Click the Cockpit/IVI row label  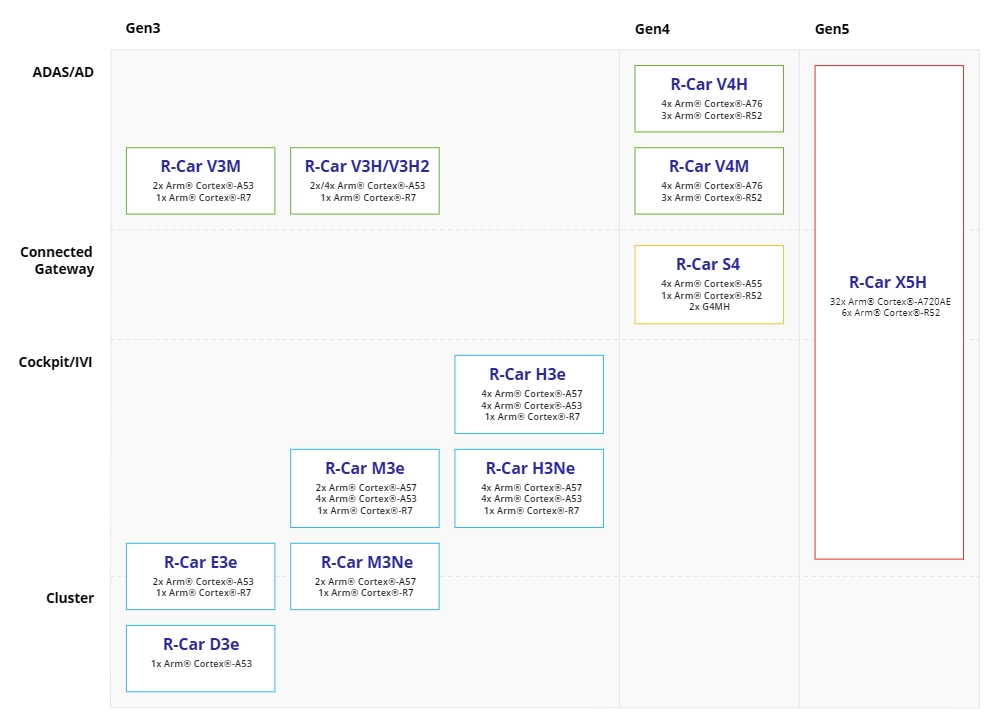coord(56,362)
